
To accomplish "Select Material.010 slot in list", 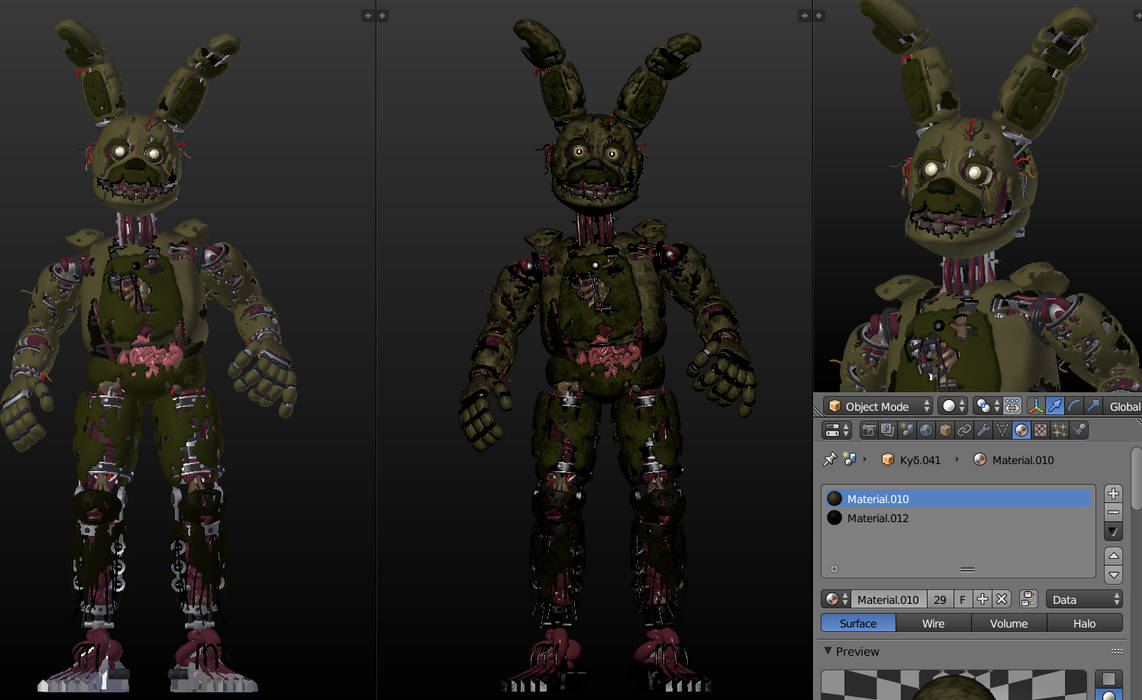I will [958, 498].
